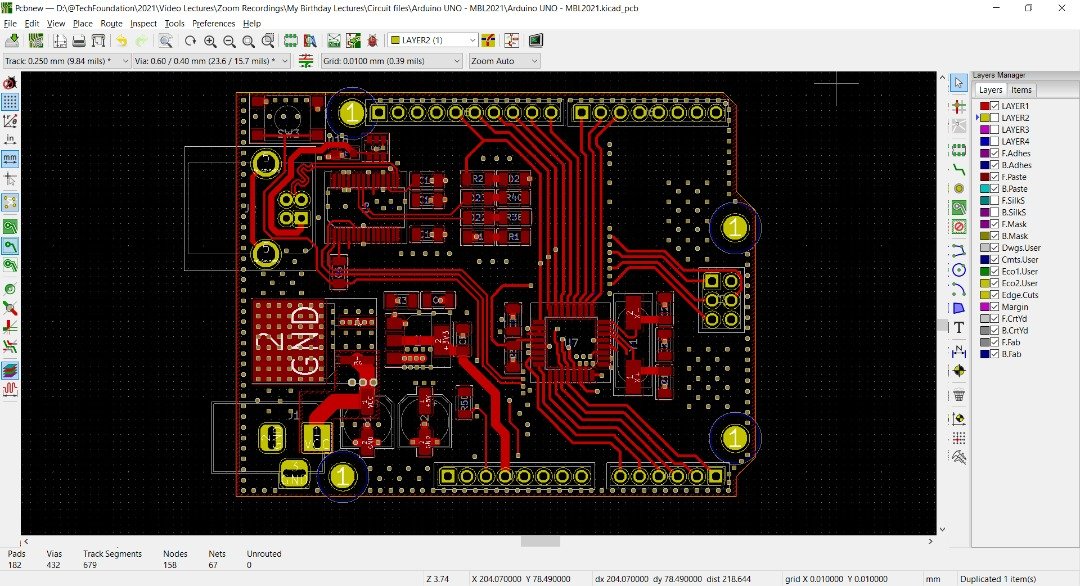Screen dimensions: 1080x586
Task: Open the Via size dropdown
Action: (211, 61)
